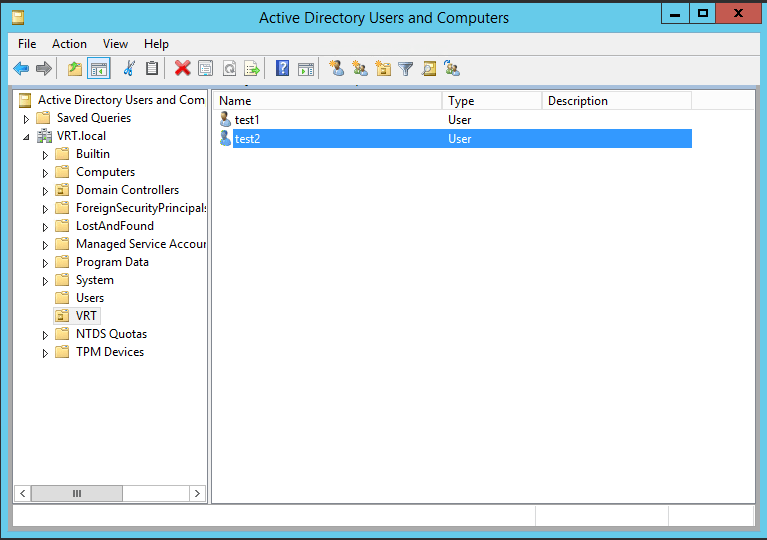Image resolution: width=767 pixels, height=540 pixels.
Task: Open the File menu
Action: click(x=27, y=44)
